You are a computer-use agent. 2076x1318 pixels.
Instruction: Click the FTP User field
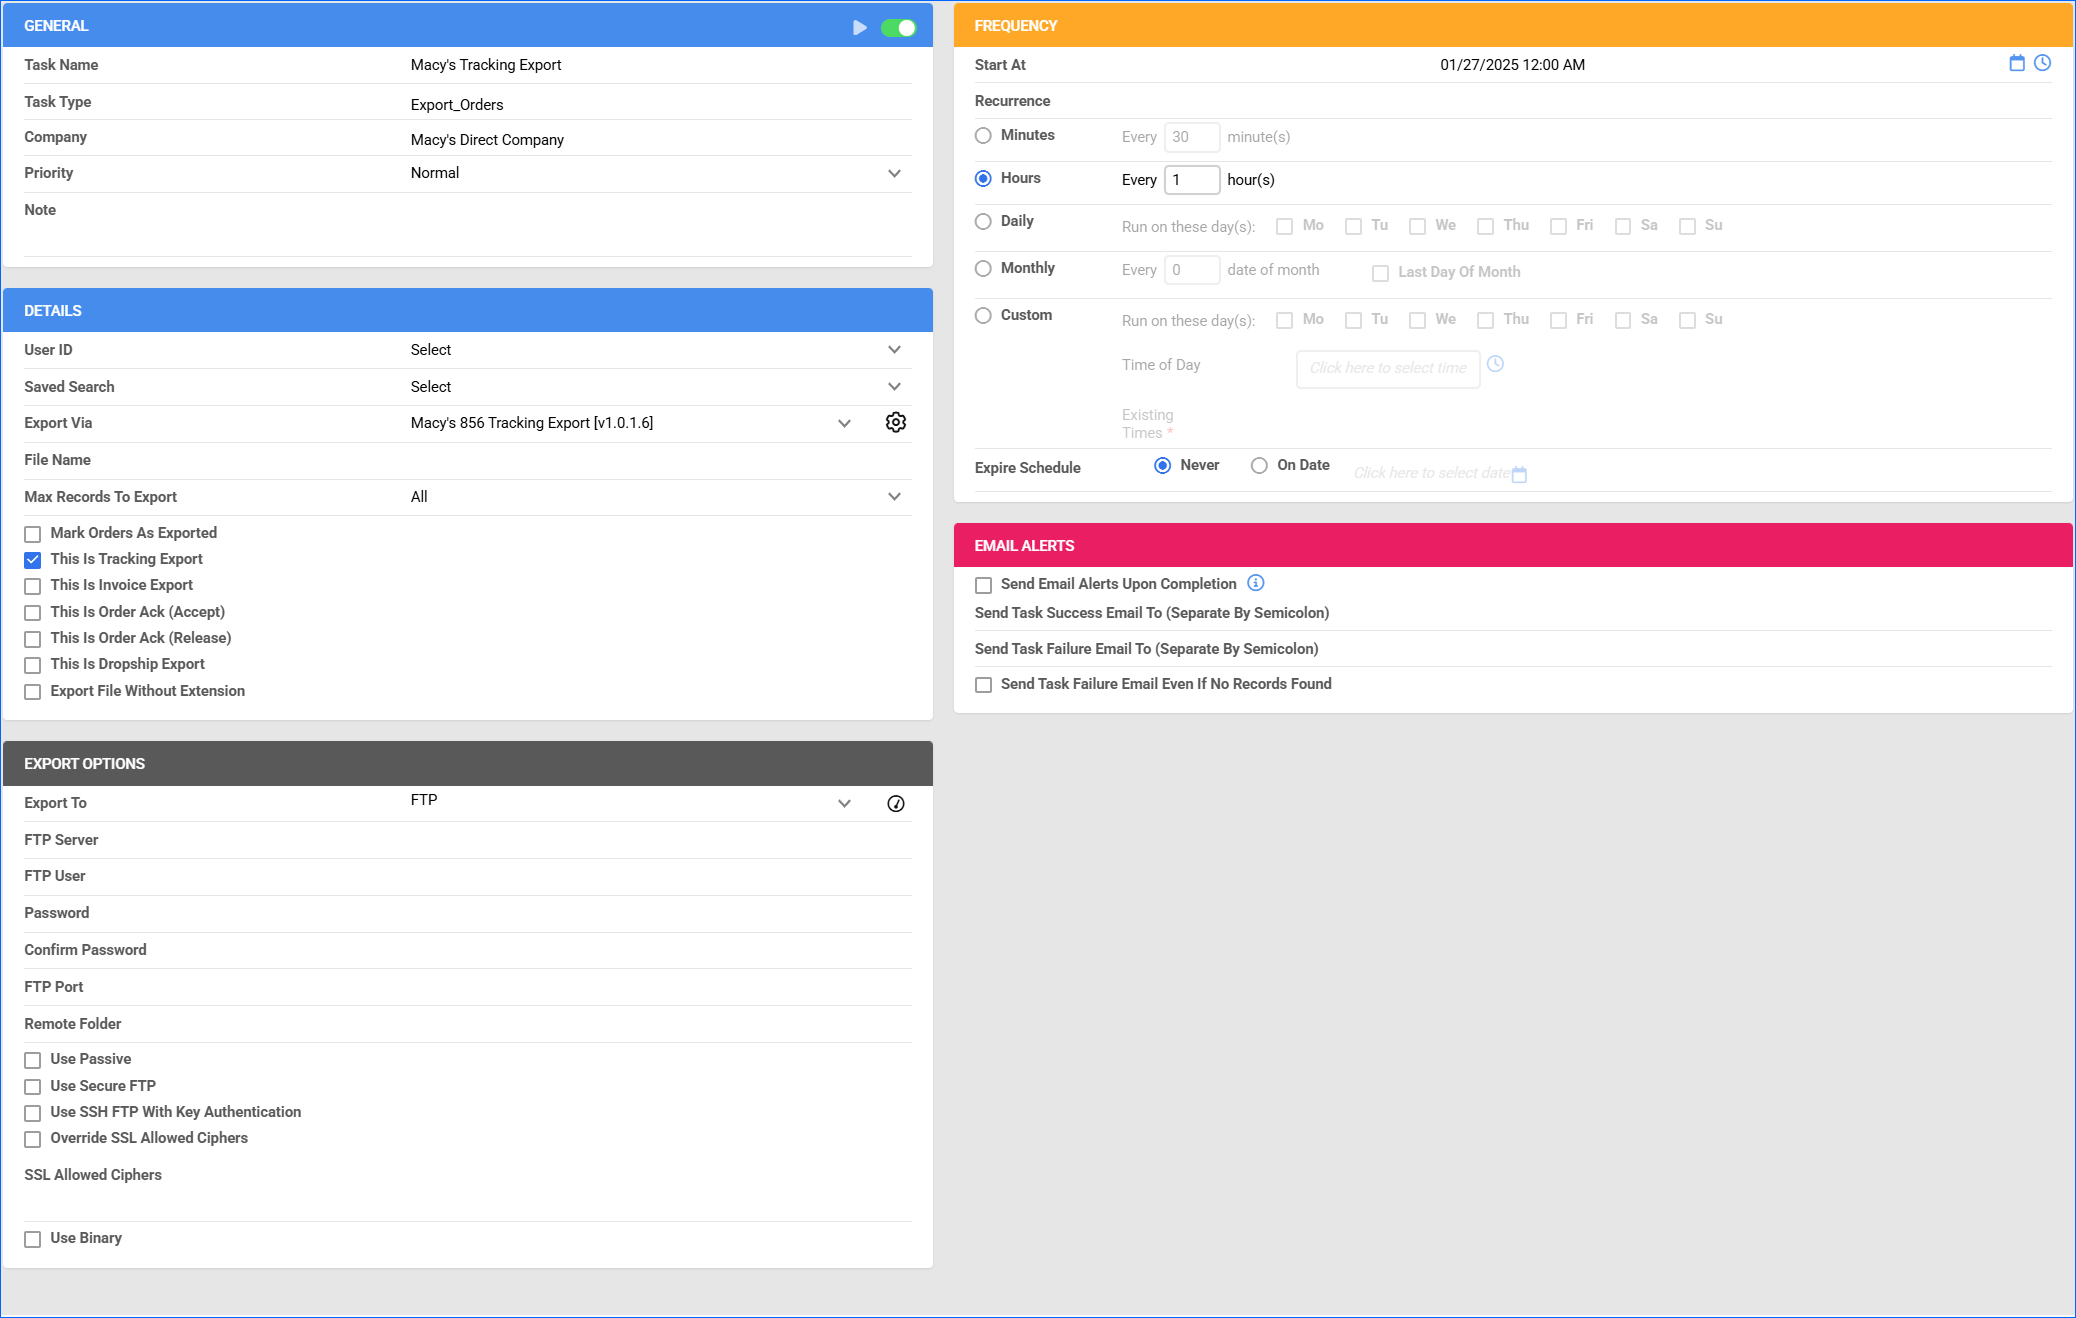click(660, 876)
